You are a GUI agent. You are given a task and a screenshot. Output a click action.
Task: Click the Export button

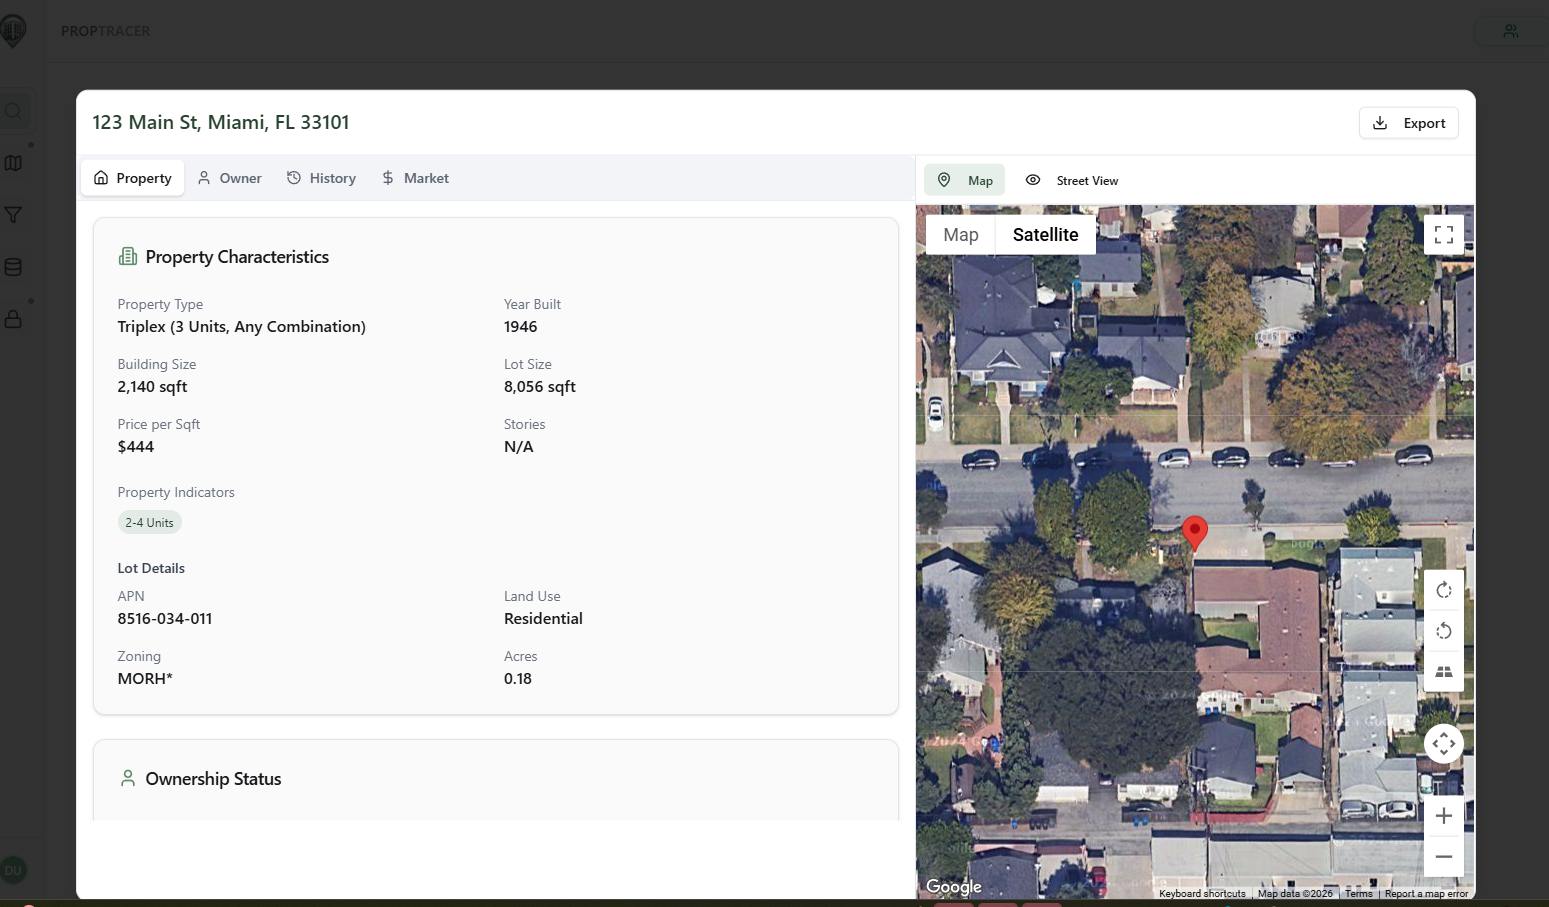pos(1409,123)
